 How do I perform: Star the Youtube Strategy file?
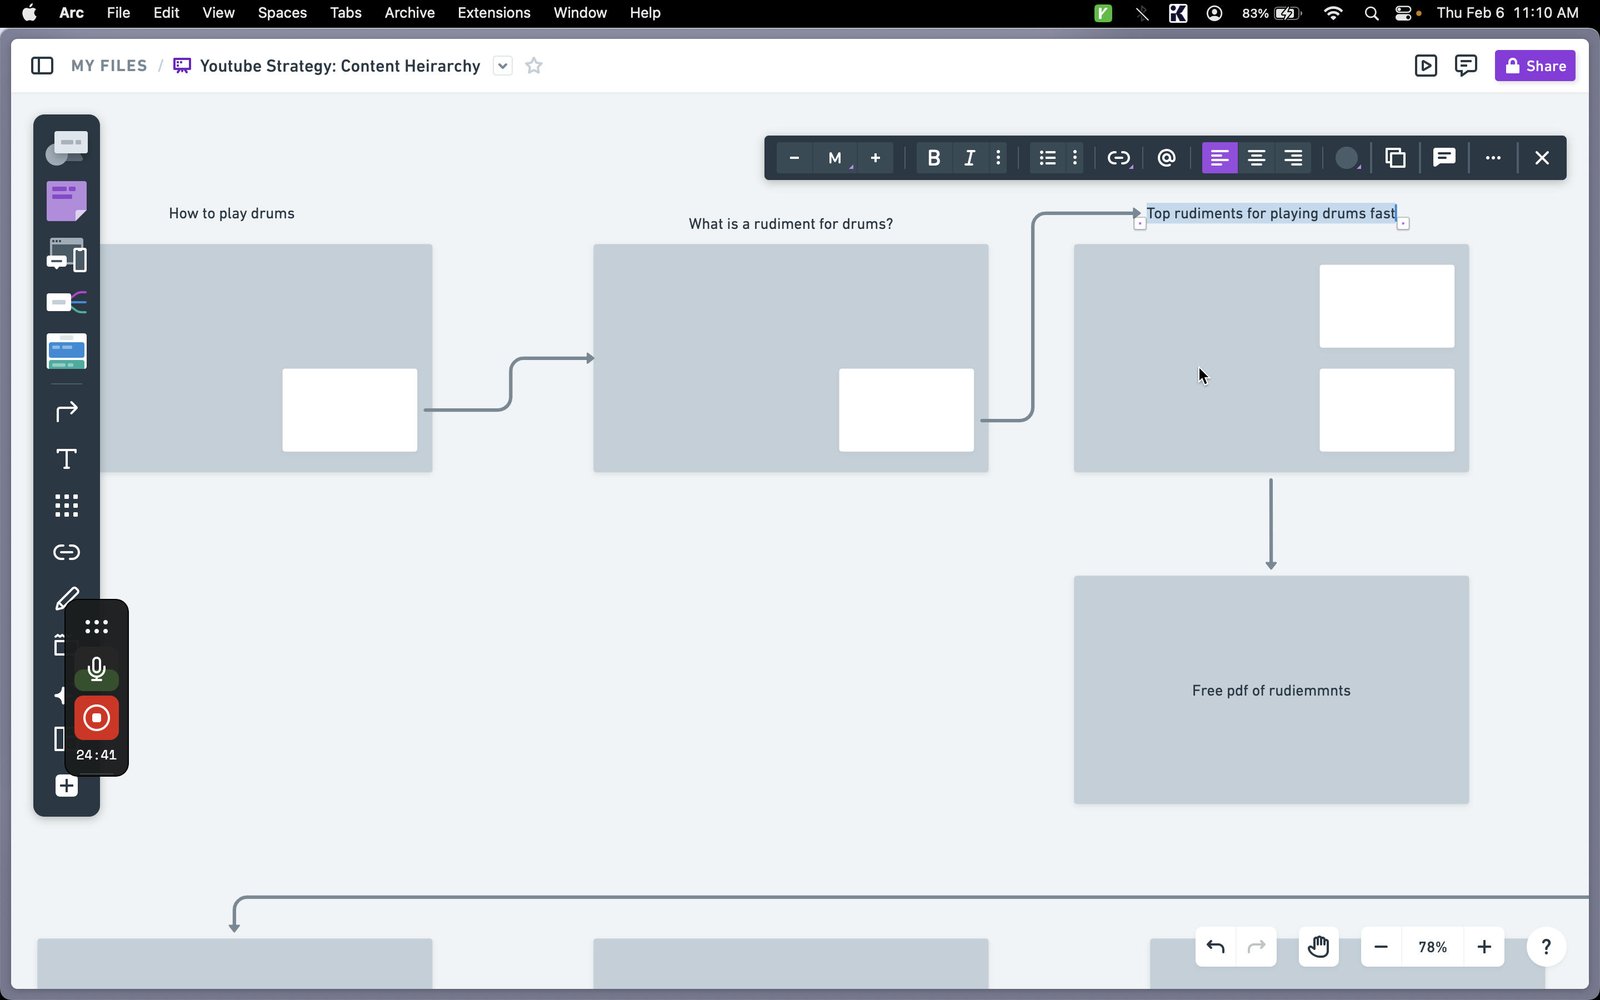coord(534,66)
